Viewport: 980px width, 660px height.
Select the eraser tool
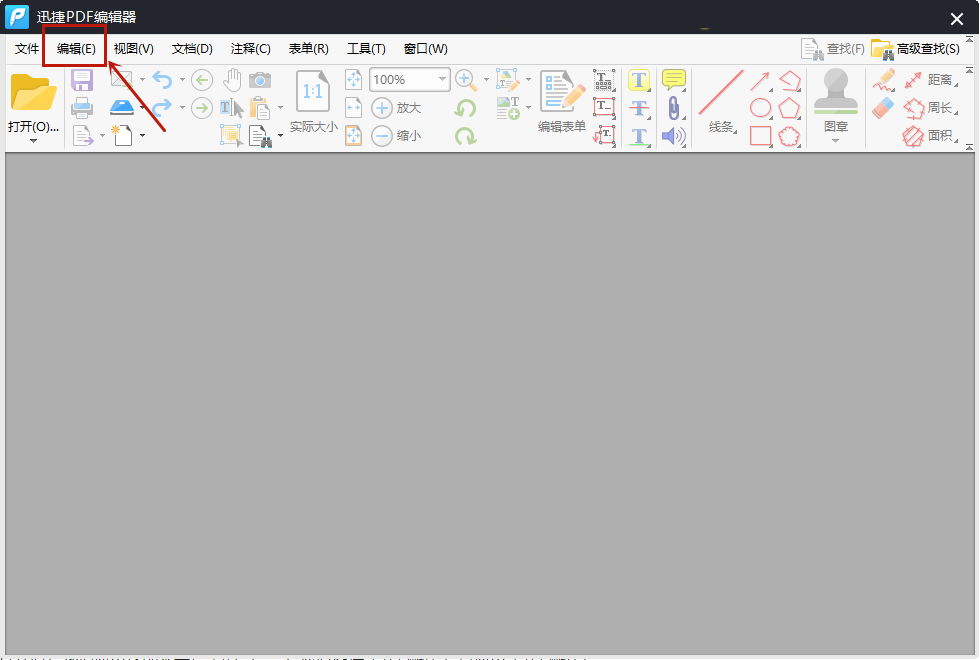point(883,108)
